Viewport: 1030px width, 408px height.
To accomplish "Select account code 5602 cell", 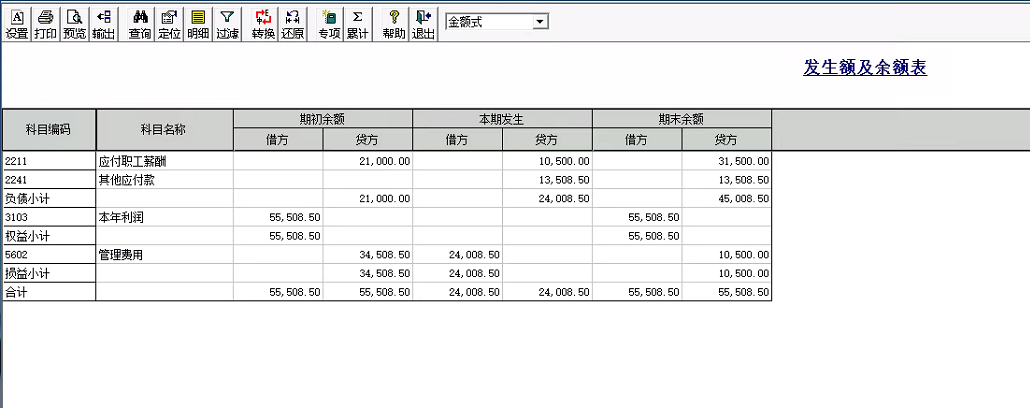I will pos(49,255).
